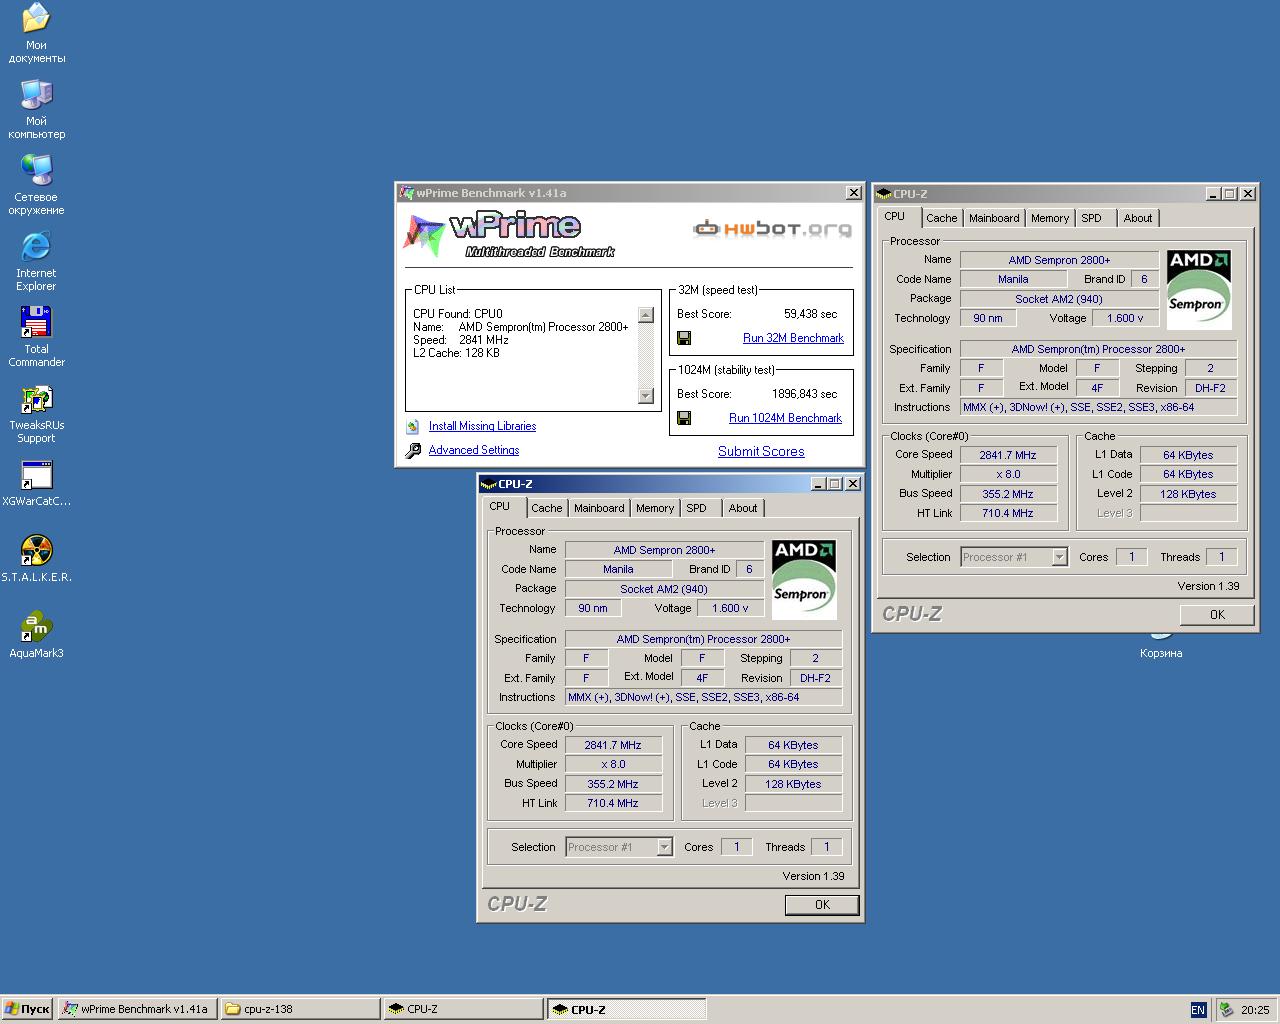Screen dimensions: 1280x1024
Task: Switch to Cache tab in lower CPU-Z
Action: (547, 508)
